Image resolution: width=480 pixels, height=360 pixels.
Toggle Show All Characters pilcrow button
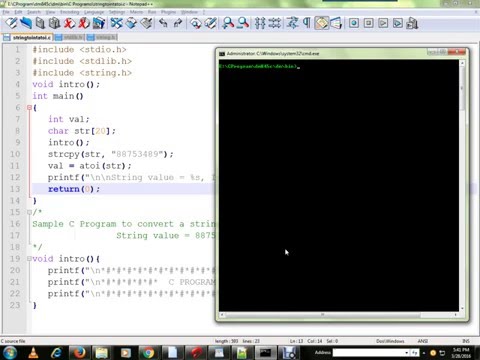click(307, 23)
